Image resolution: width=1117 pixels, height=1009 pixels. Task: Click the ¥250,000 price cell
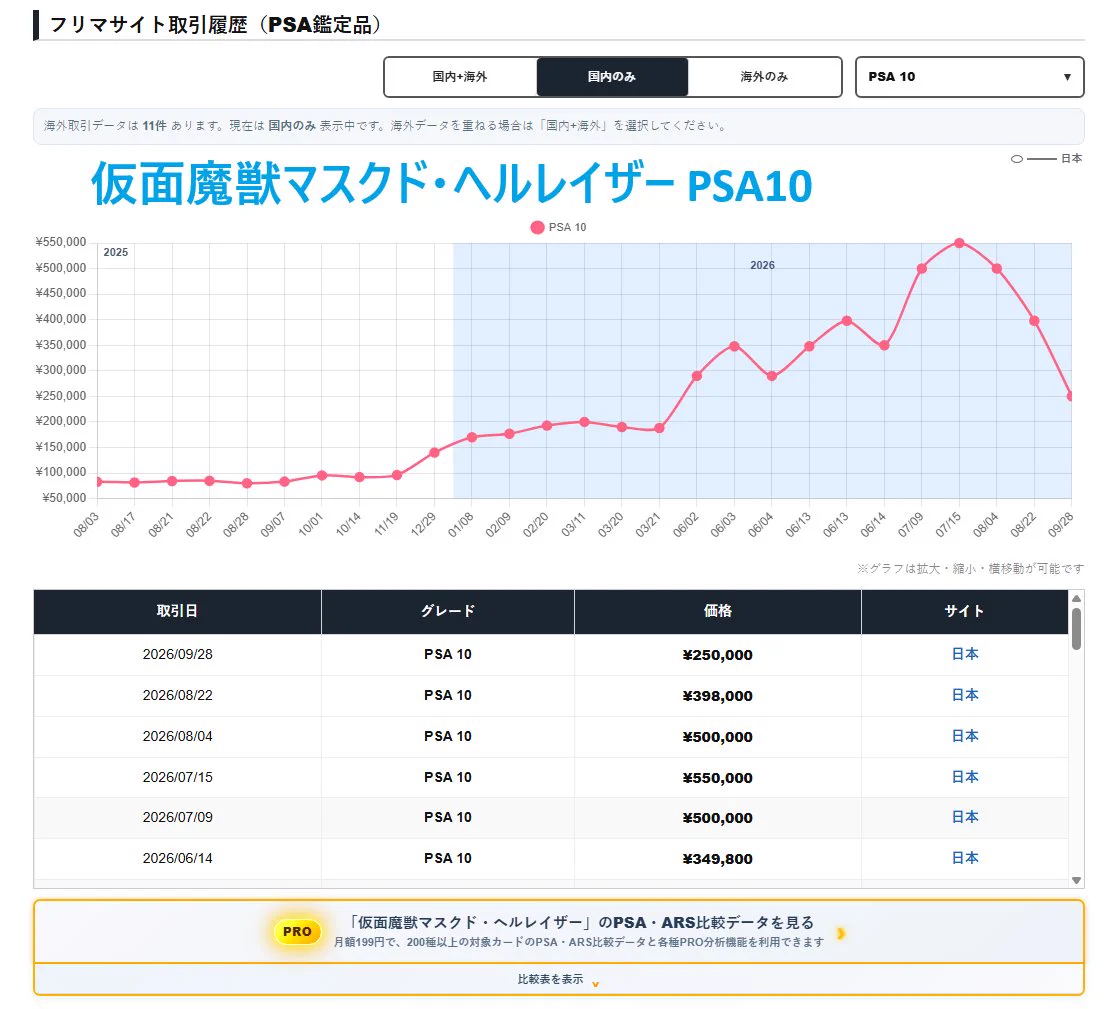pos(717,655)
